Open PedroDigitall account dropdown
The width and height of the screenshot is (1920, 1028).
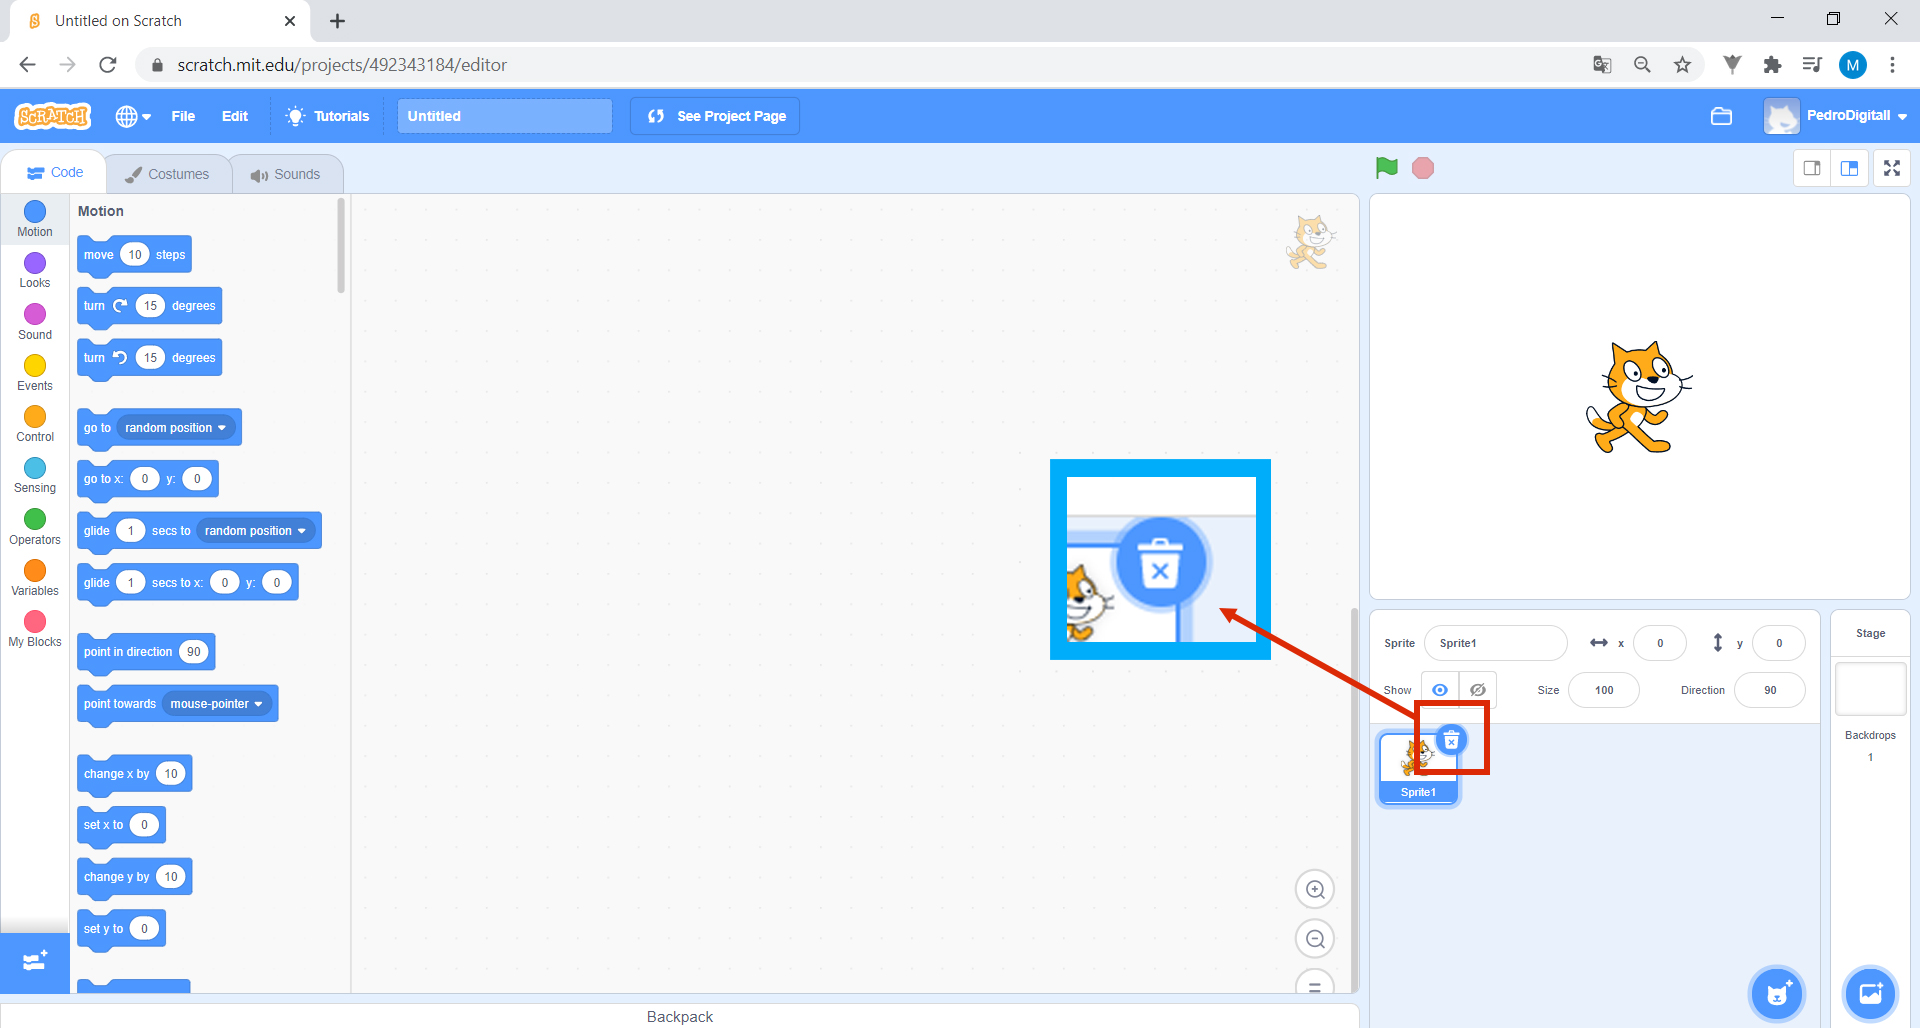[1836, 116]
